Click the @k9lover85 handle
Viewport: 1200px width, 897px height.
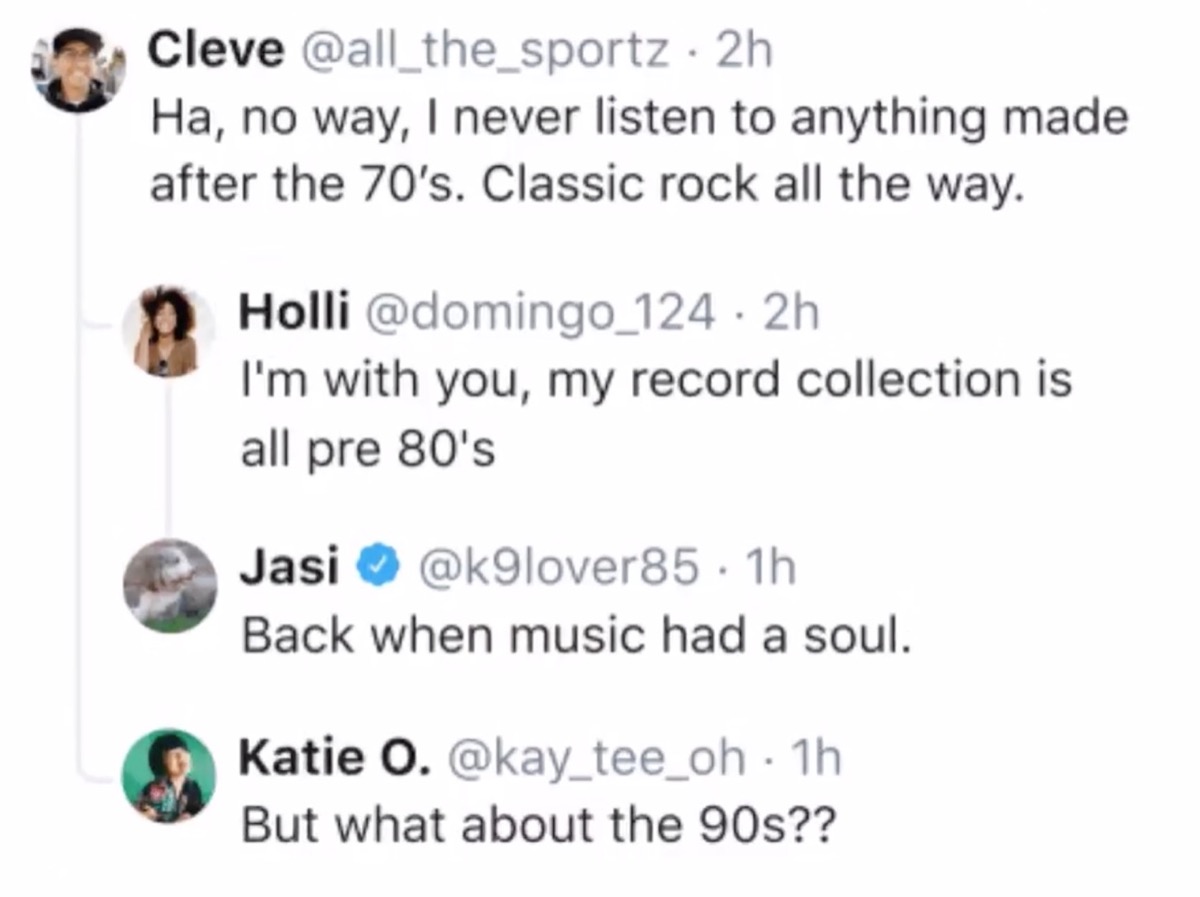pos(558,567)
